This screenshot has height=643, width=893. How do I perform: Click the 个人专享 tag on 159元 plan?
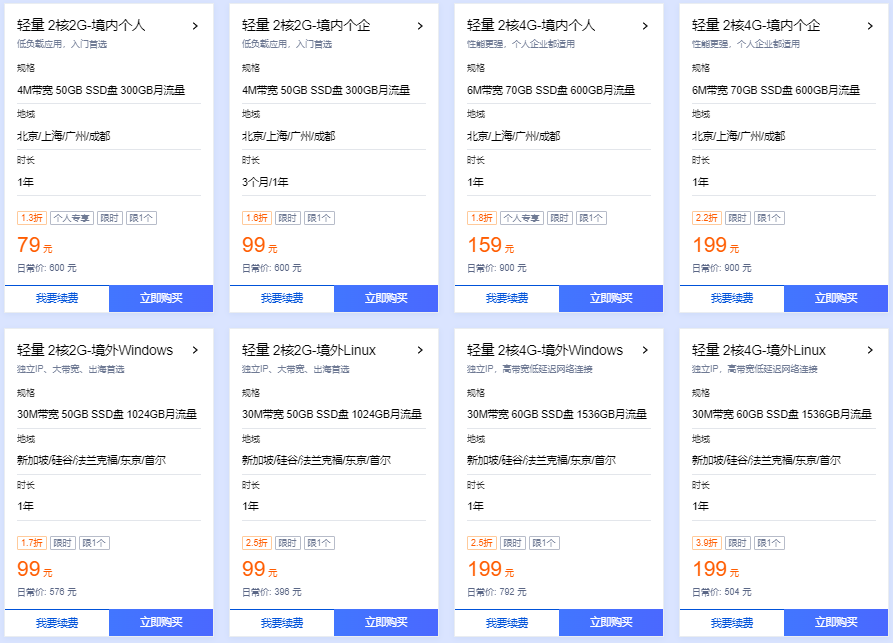[521, 218]
